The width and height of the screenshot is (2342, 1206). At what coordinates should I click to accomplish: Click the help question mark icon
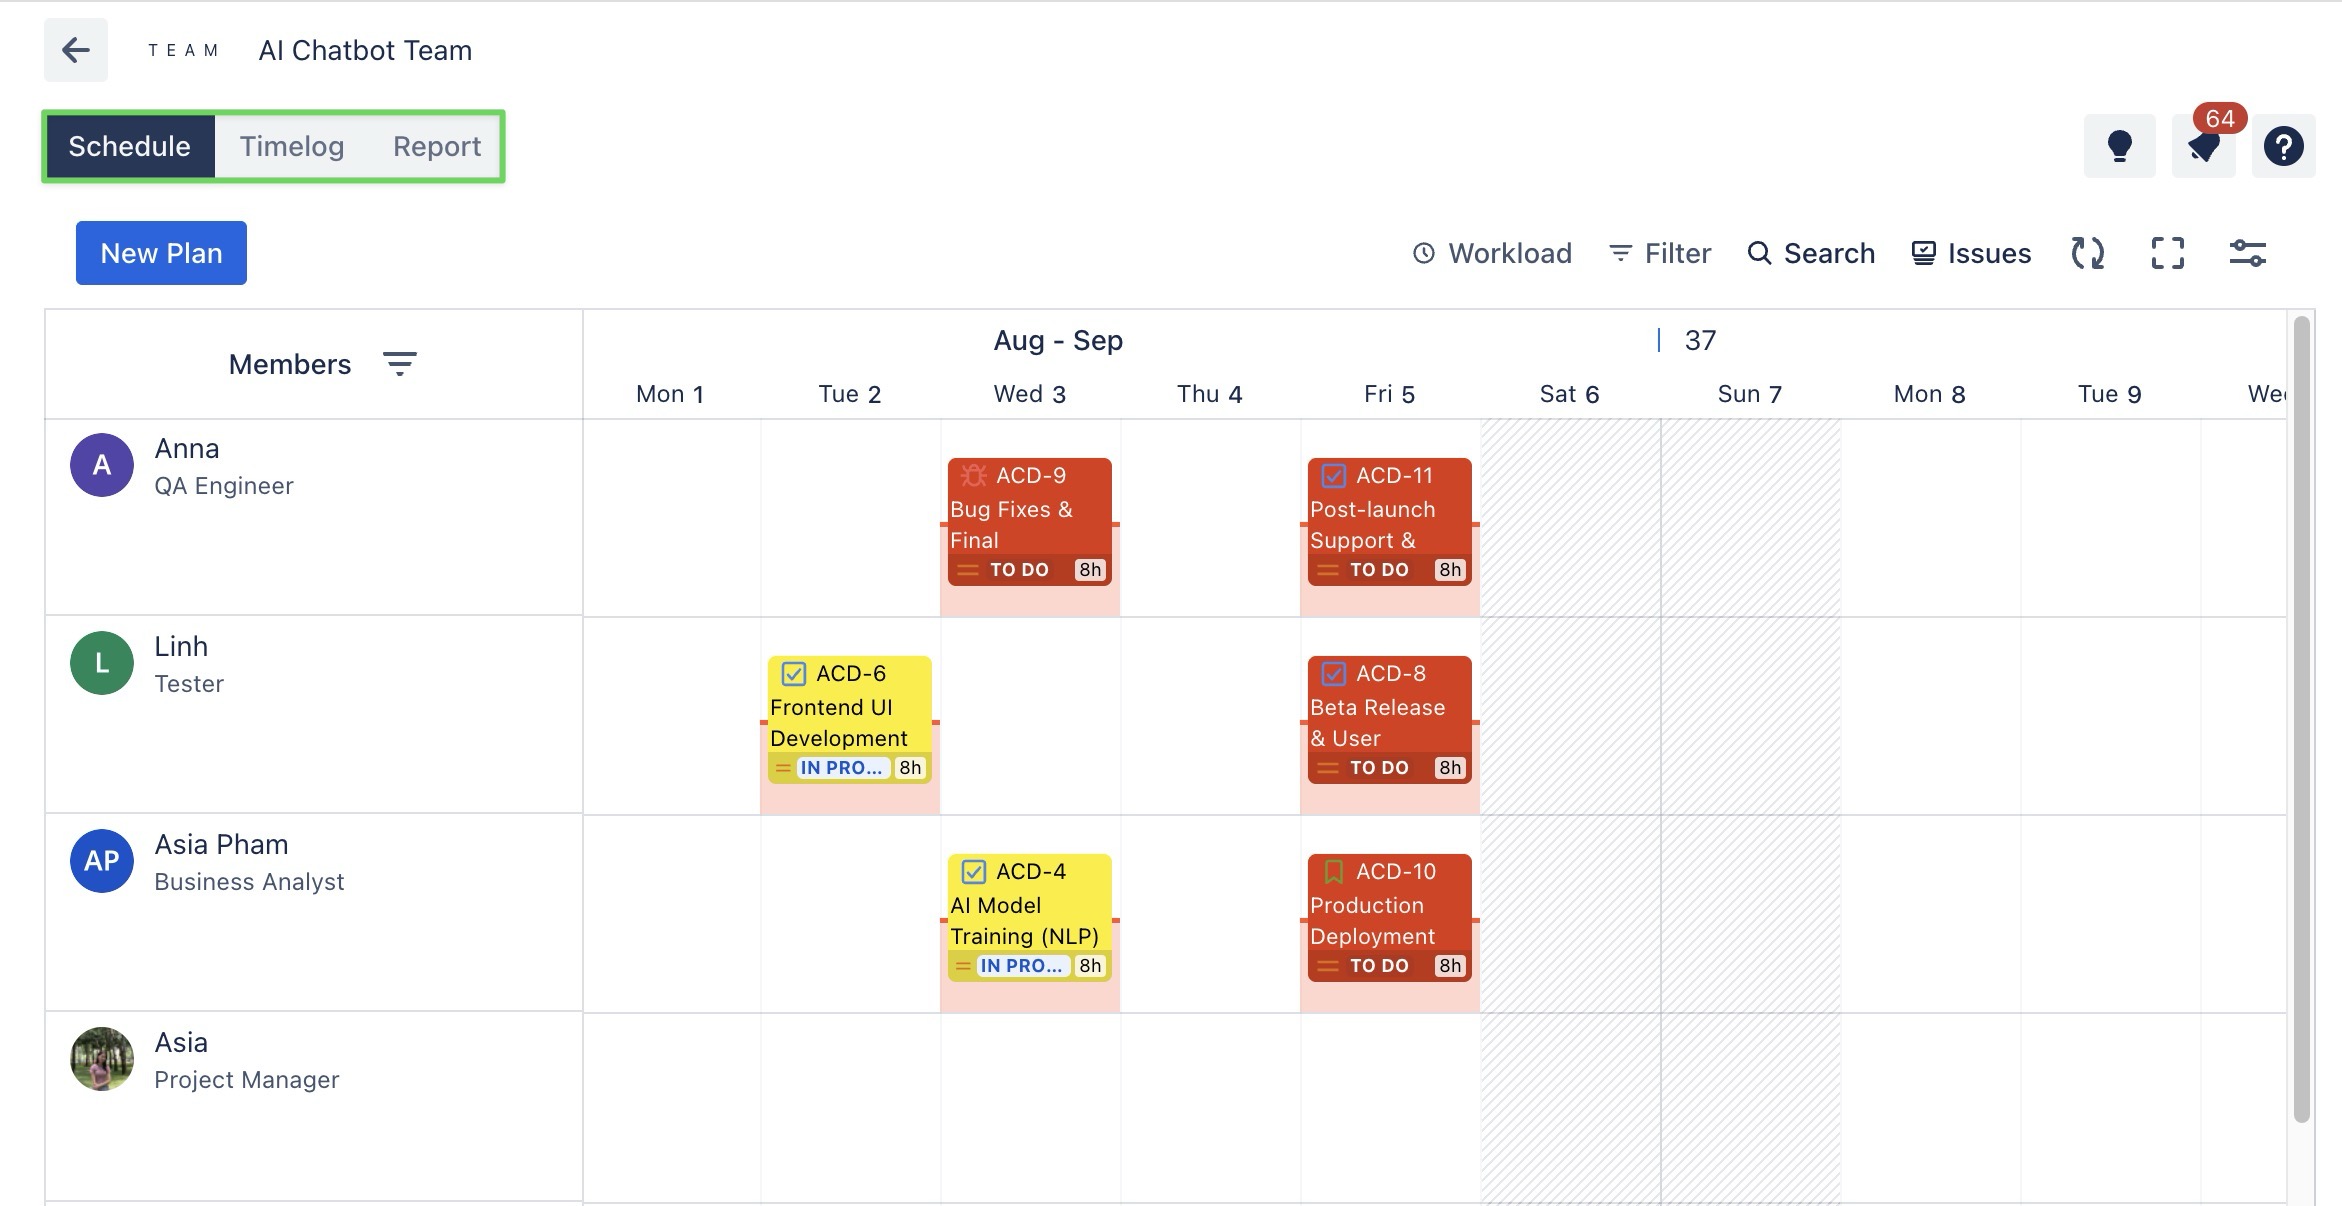[x=2283, y=147]
